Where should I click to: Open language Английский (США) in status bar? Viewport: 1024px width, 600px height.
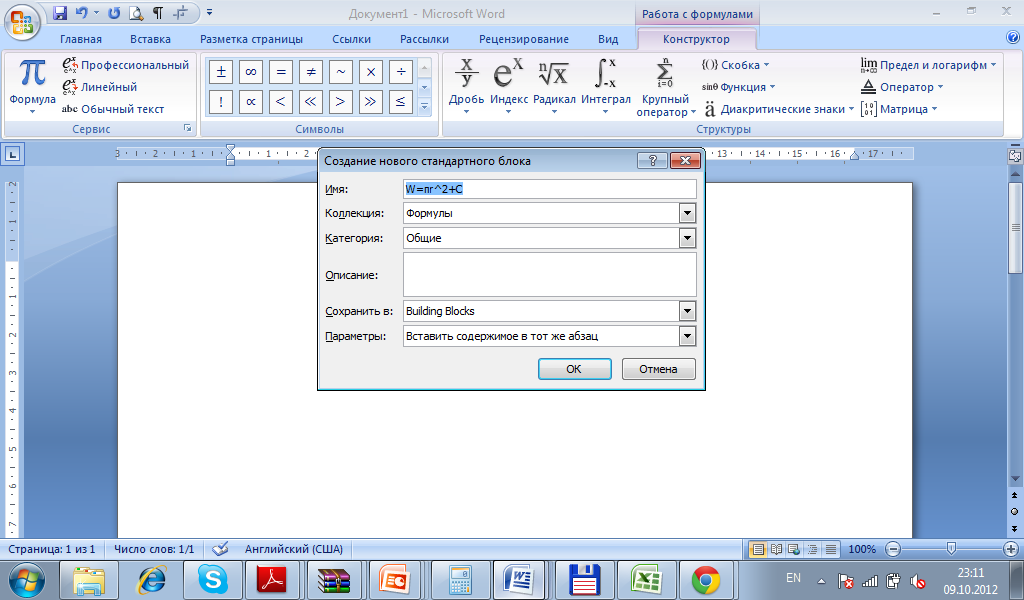click(294, 549)
